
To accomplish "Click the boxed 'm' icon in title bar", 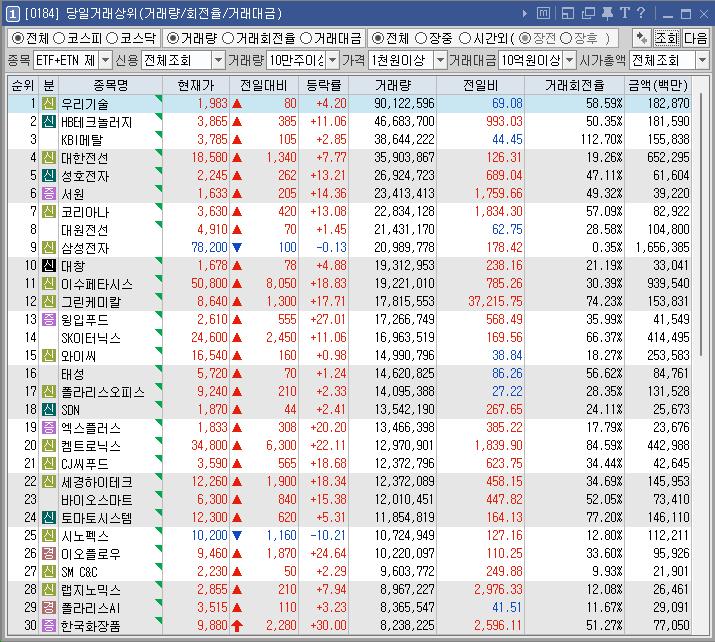I will [543, 13].
